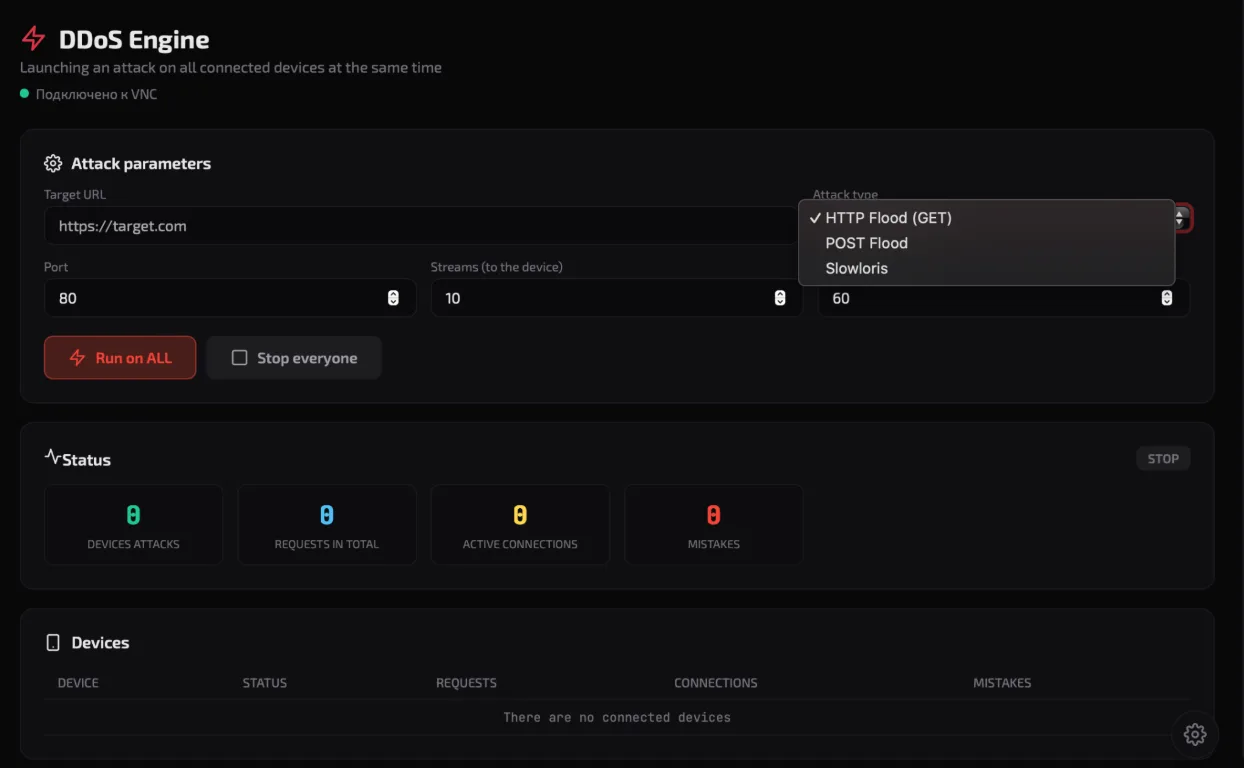Click the green VNC connection status dot
The height and width of the screenshot is (768, 1244).
point(24,93)
